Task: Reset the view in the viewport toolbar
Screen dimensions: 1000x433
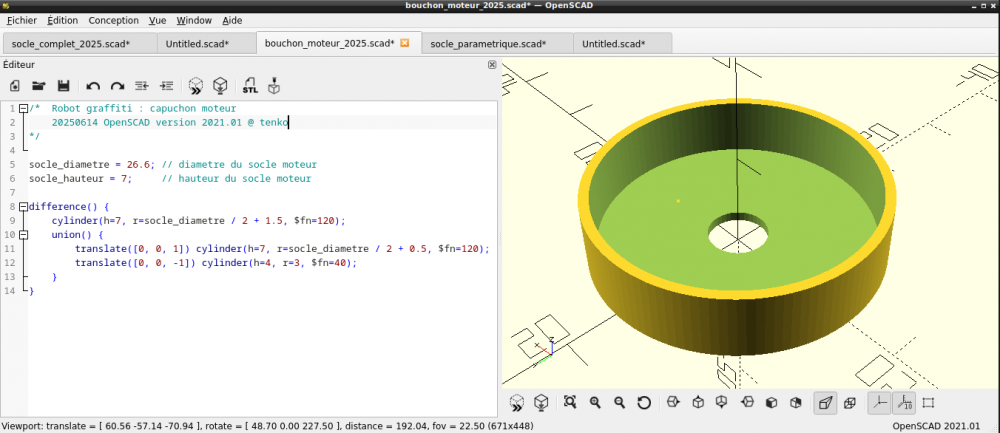Action: (644, 403)
